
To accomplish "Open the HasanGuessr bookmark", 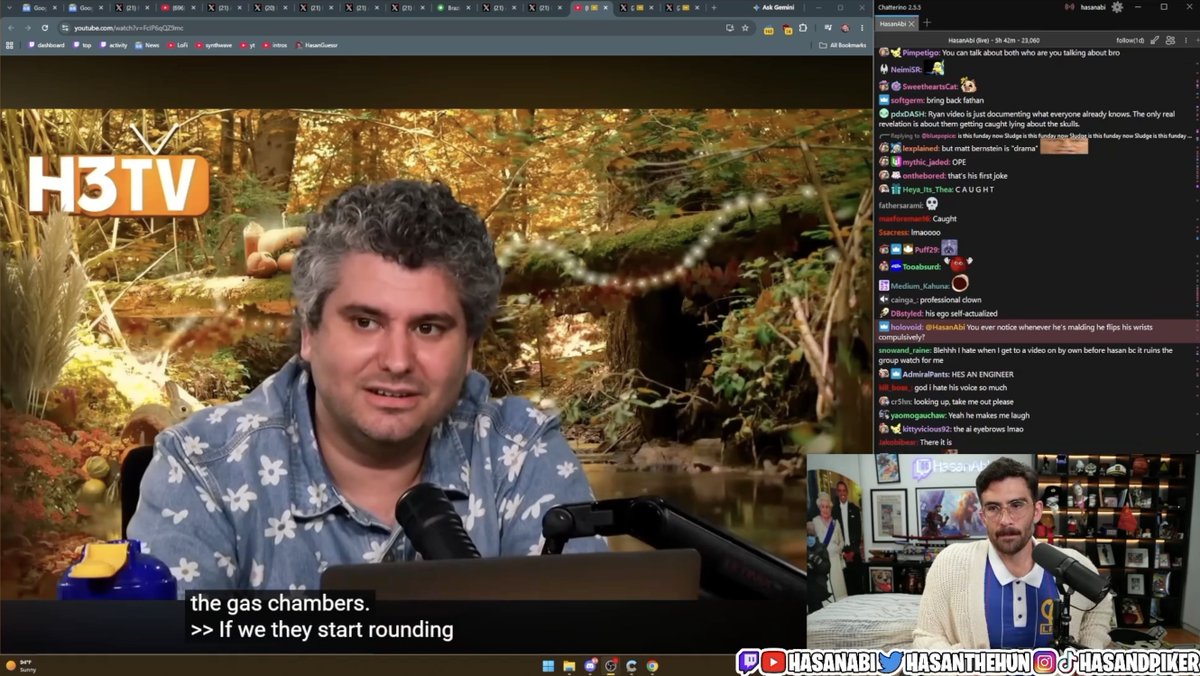I will coord(316,45).
